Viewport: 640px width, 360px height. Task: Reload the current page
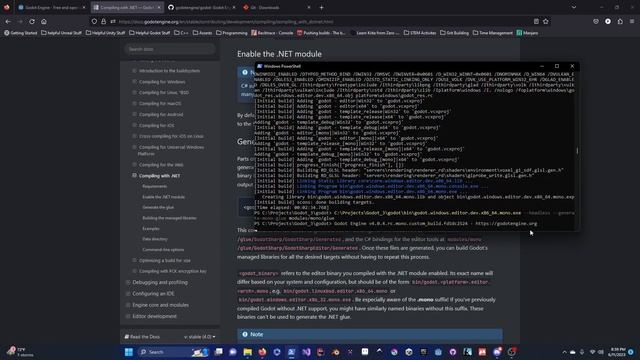pos(32,22)
